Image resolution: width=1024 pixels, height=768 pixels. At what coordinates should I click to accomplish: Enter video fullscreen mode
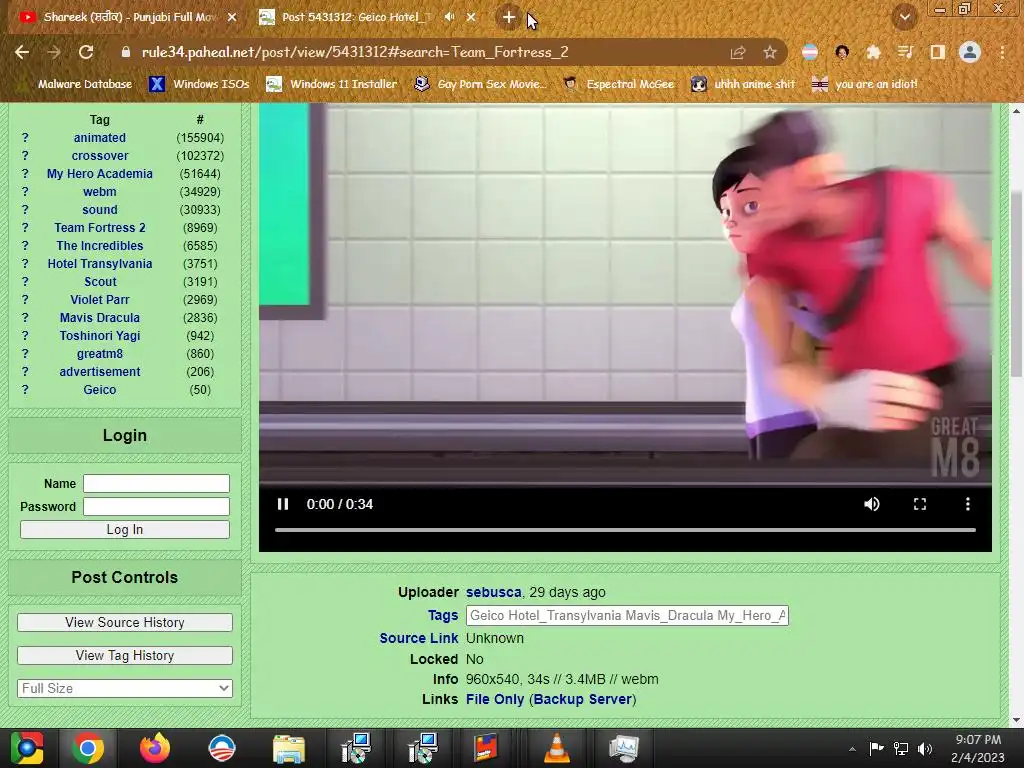pyautogui.click(x=920, y=504)
